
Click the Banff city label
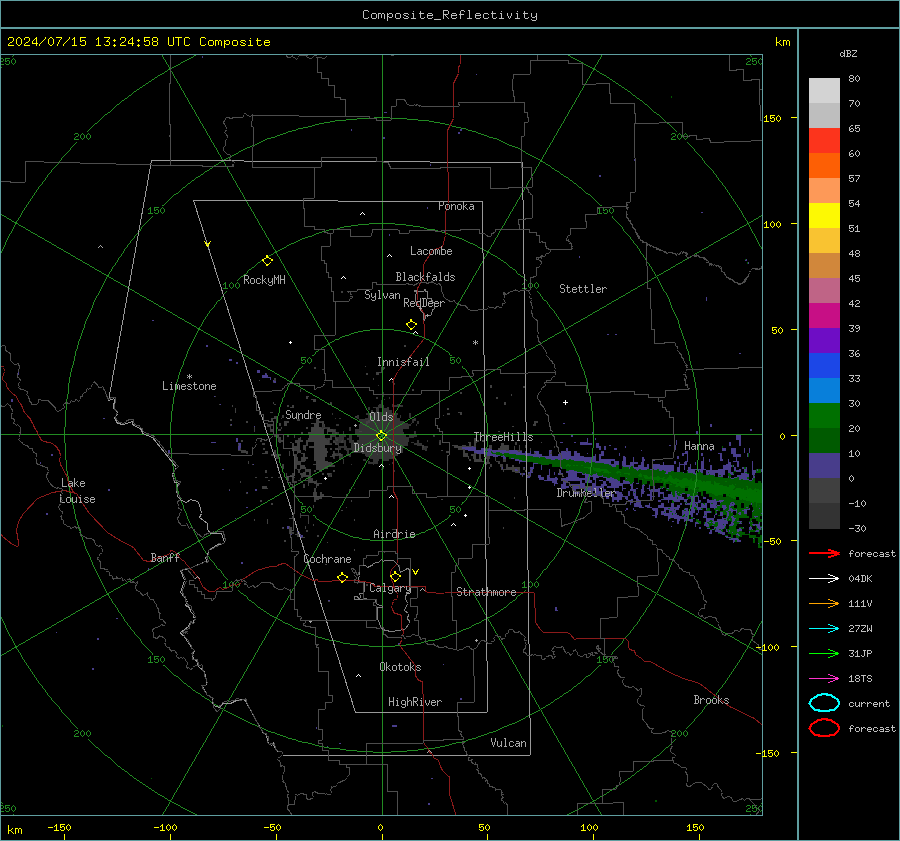[165, 557]
